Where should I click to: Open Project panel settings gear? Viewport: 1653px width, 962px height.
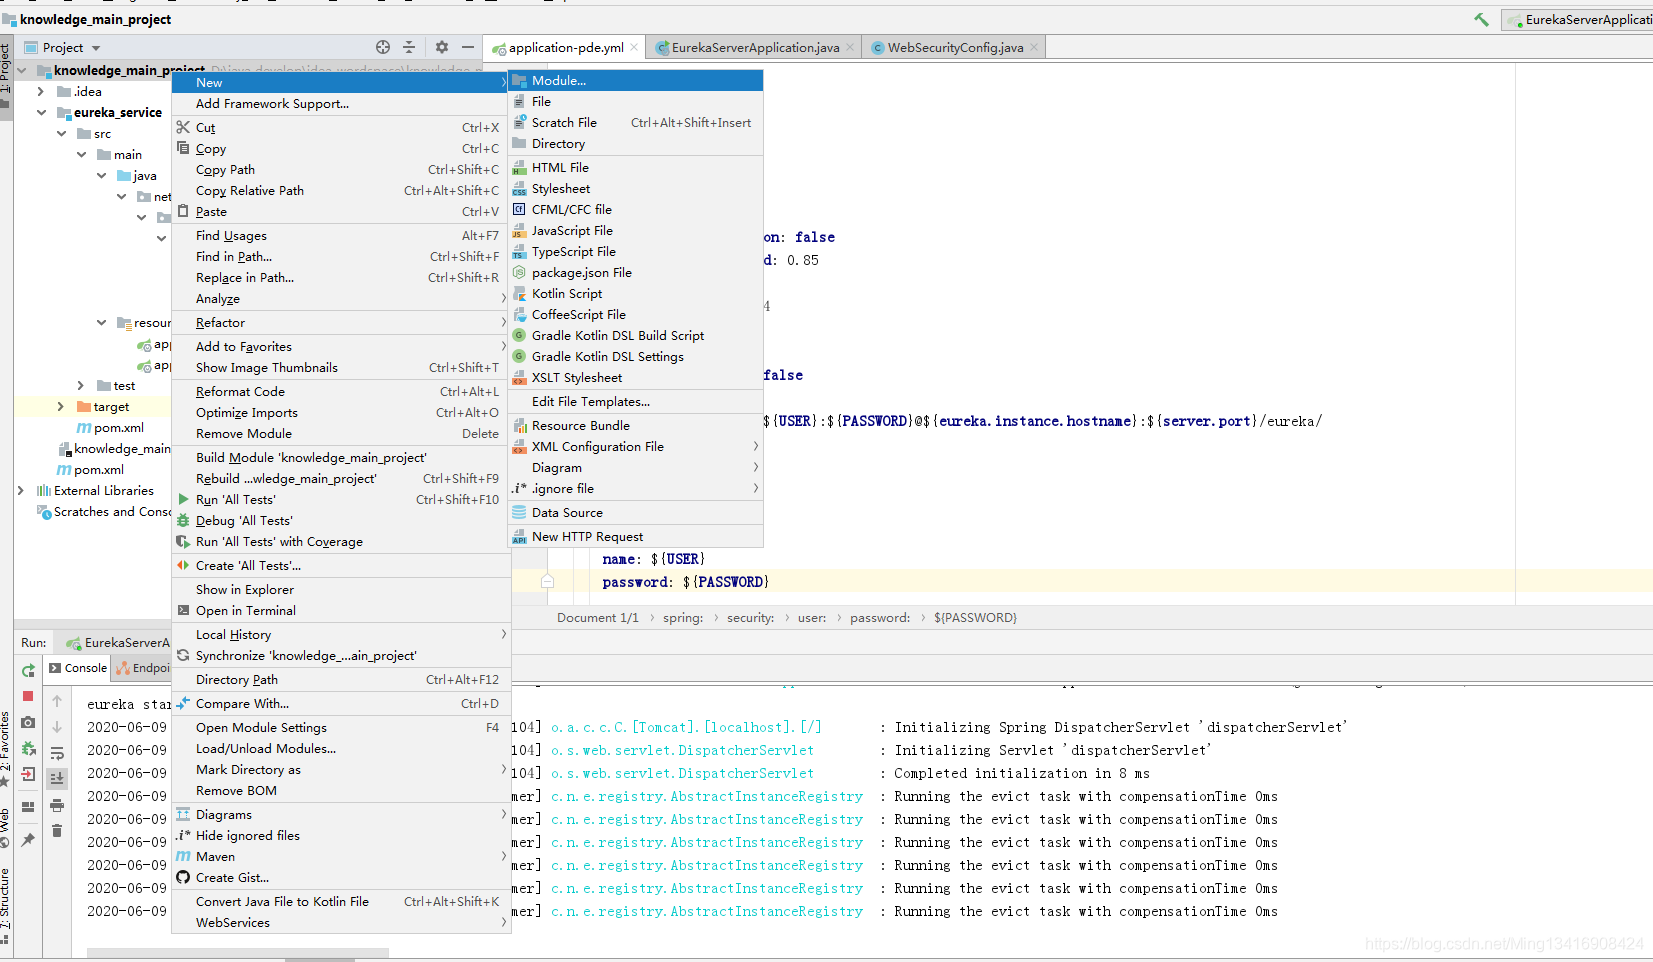pyautogui.click(x=442, y=47)
